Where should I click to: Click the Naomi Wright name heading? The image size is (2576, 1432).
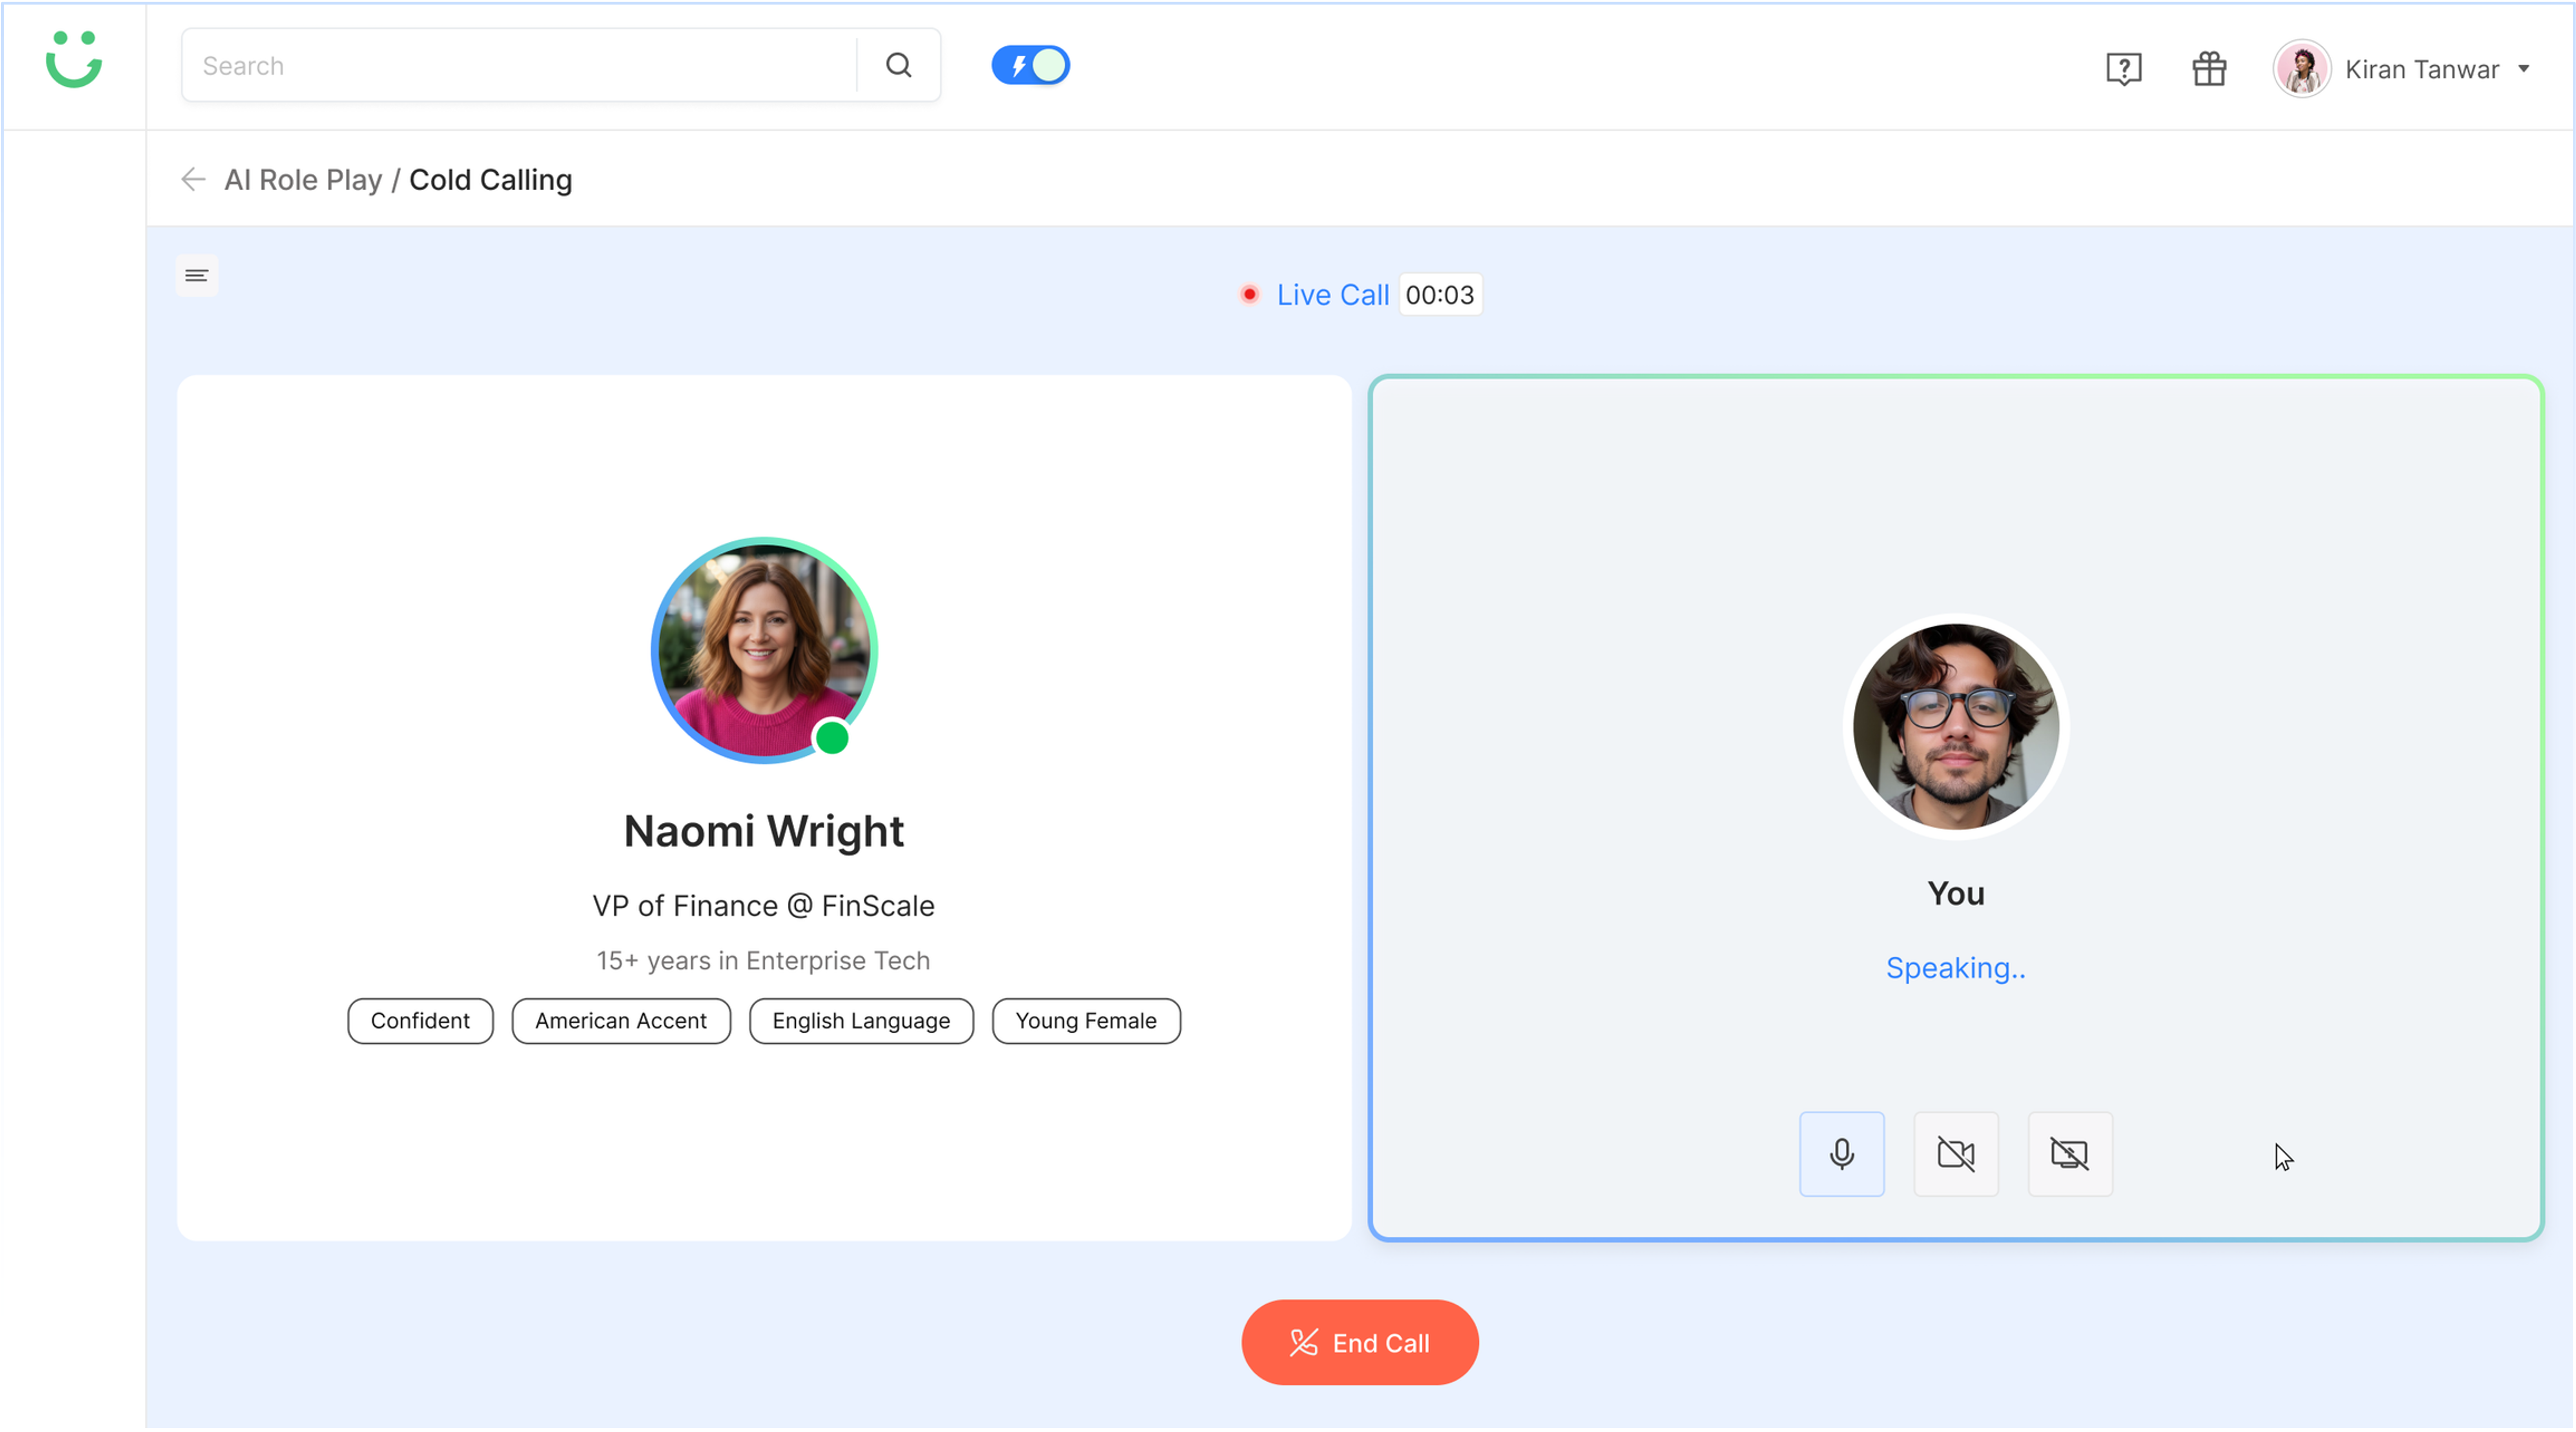click(x=764, y=831)
